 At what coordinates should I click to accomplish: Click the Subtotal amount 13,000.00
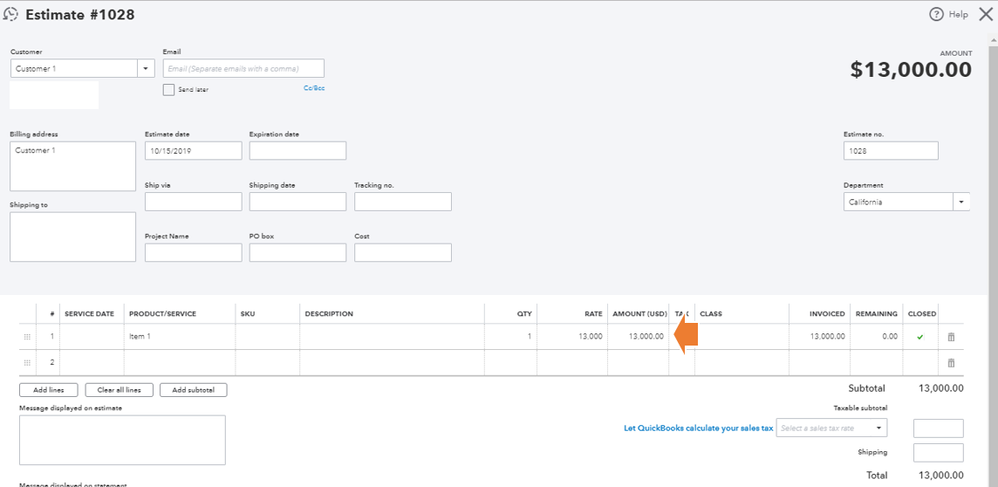(941, 388)
